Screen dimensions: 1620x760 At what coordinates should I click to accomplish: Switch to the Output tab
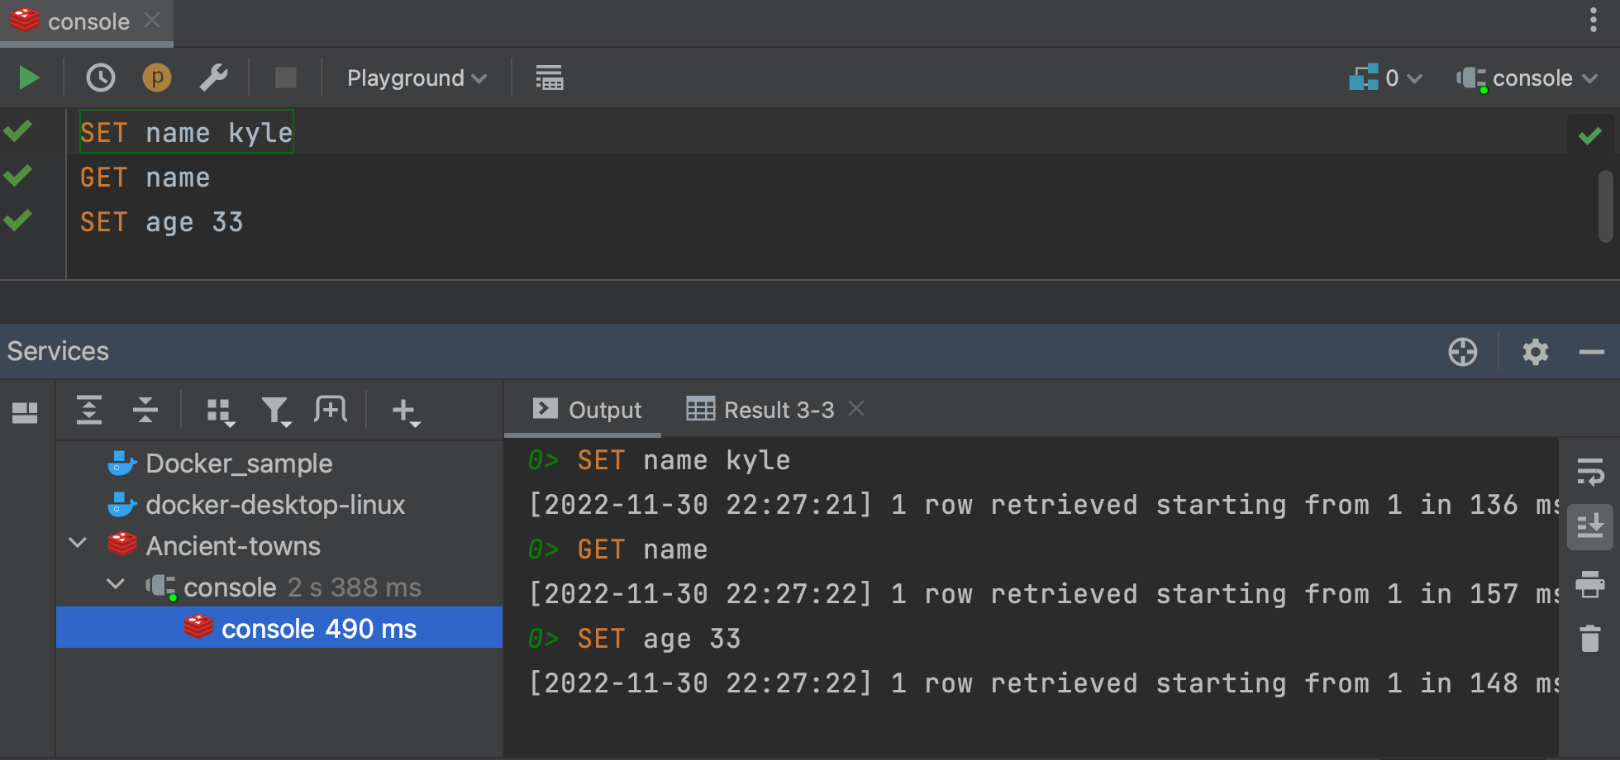point(588,410)
